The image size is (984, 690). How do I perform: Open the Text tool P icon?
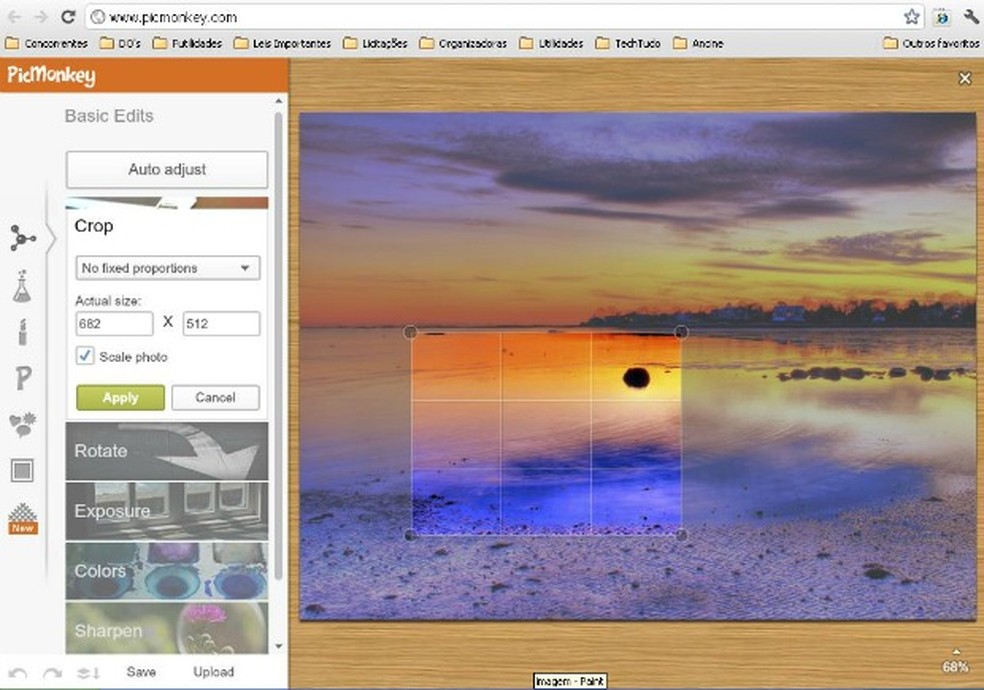coord(22,378)
